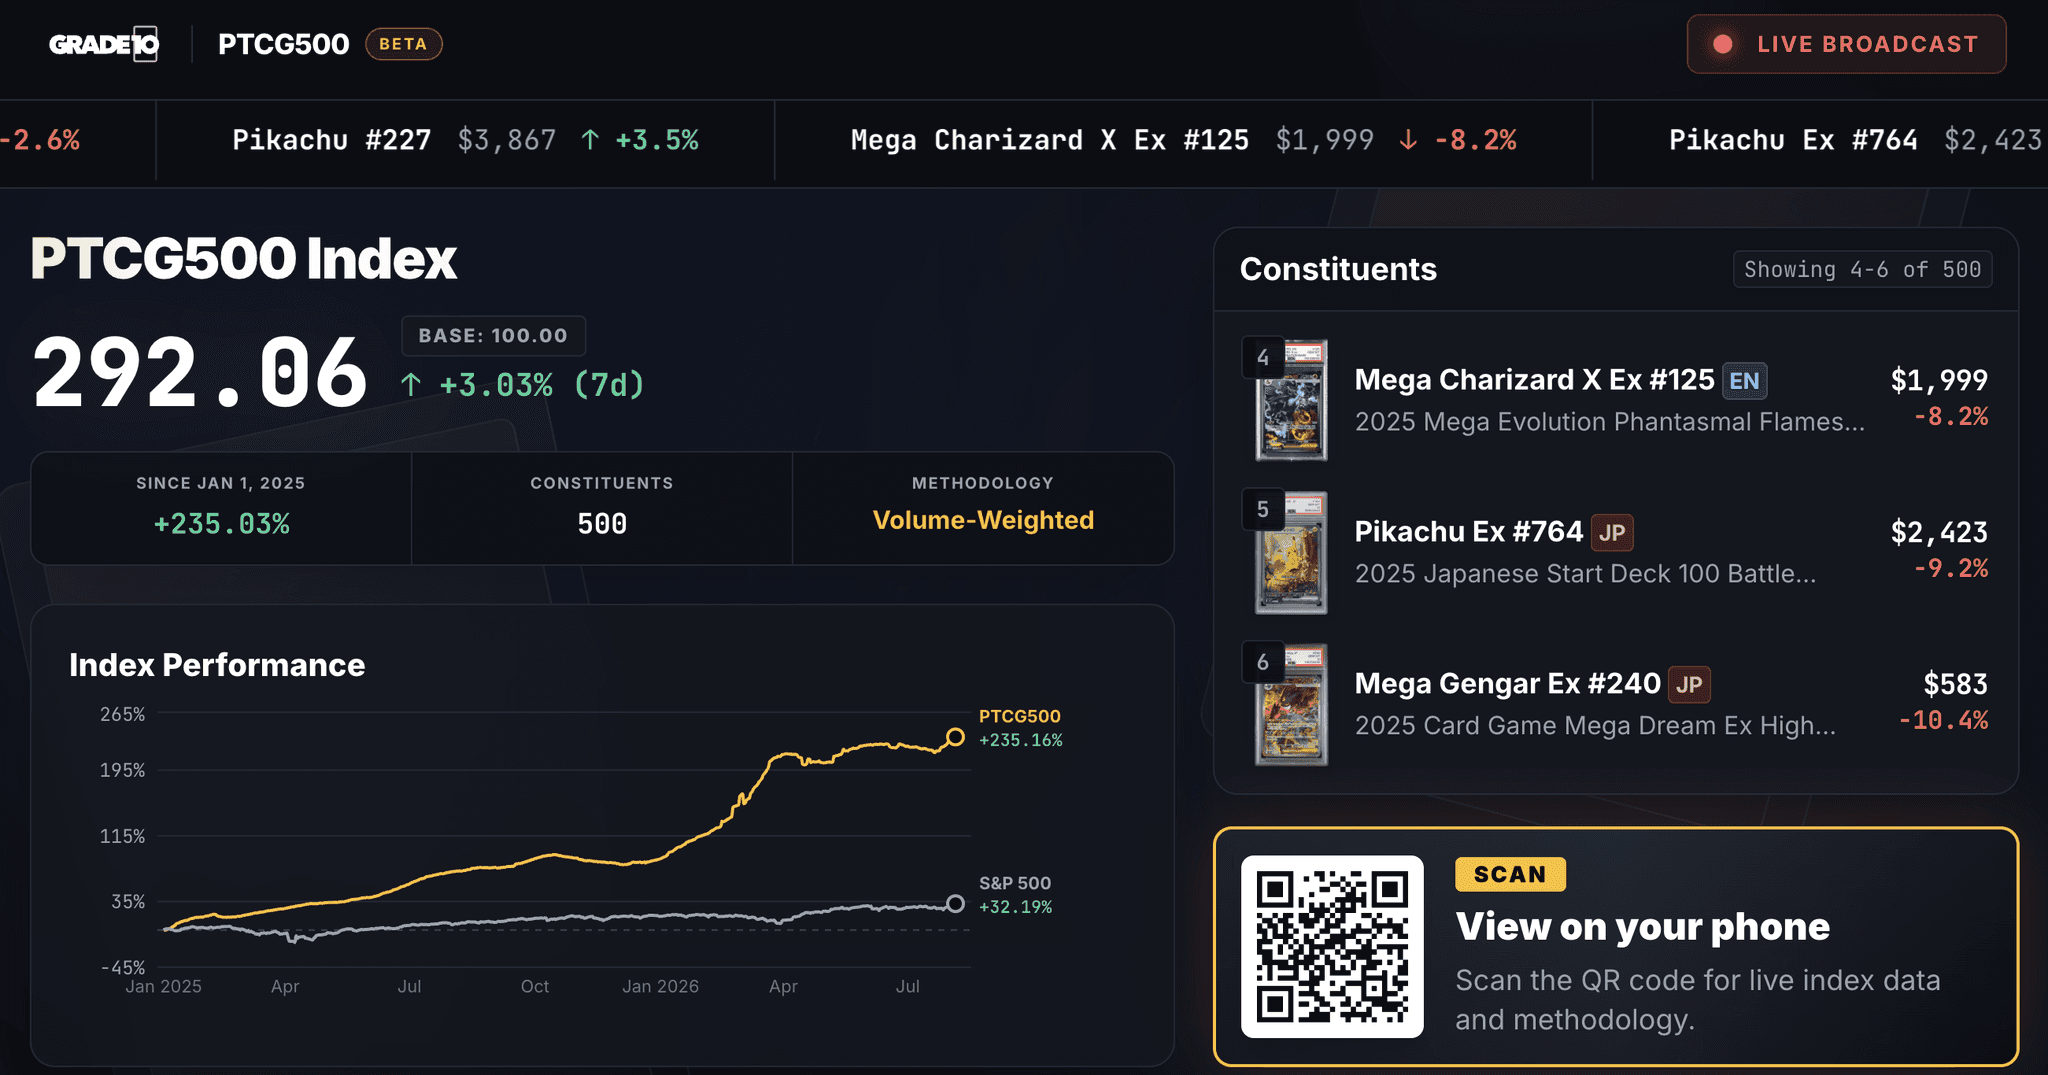The height and width of the screenshot is (1075, 2048).
Task: Click the PTCG500 chart legend label
Action: 1019,716
